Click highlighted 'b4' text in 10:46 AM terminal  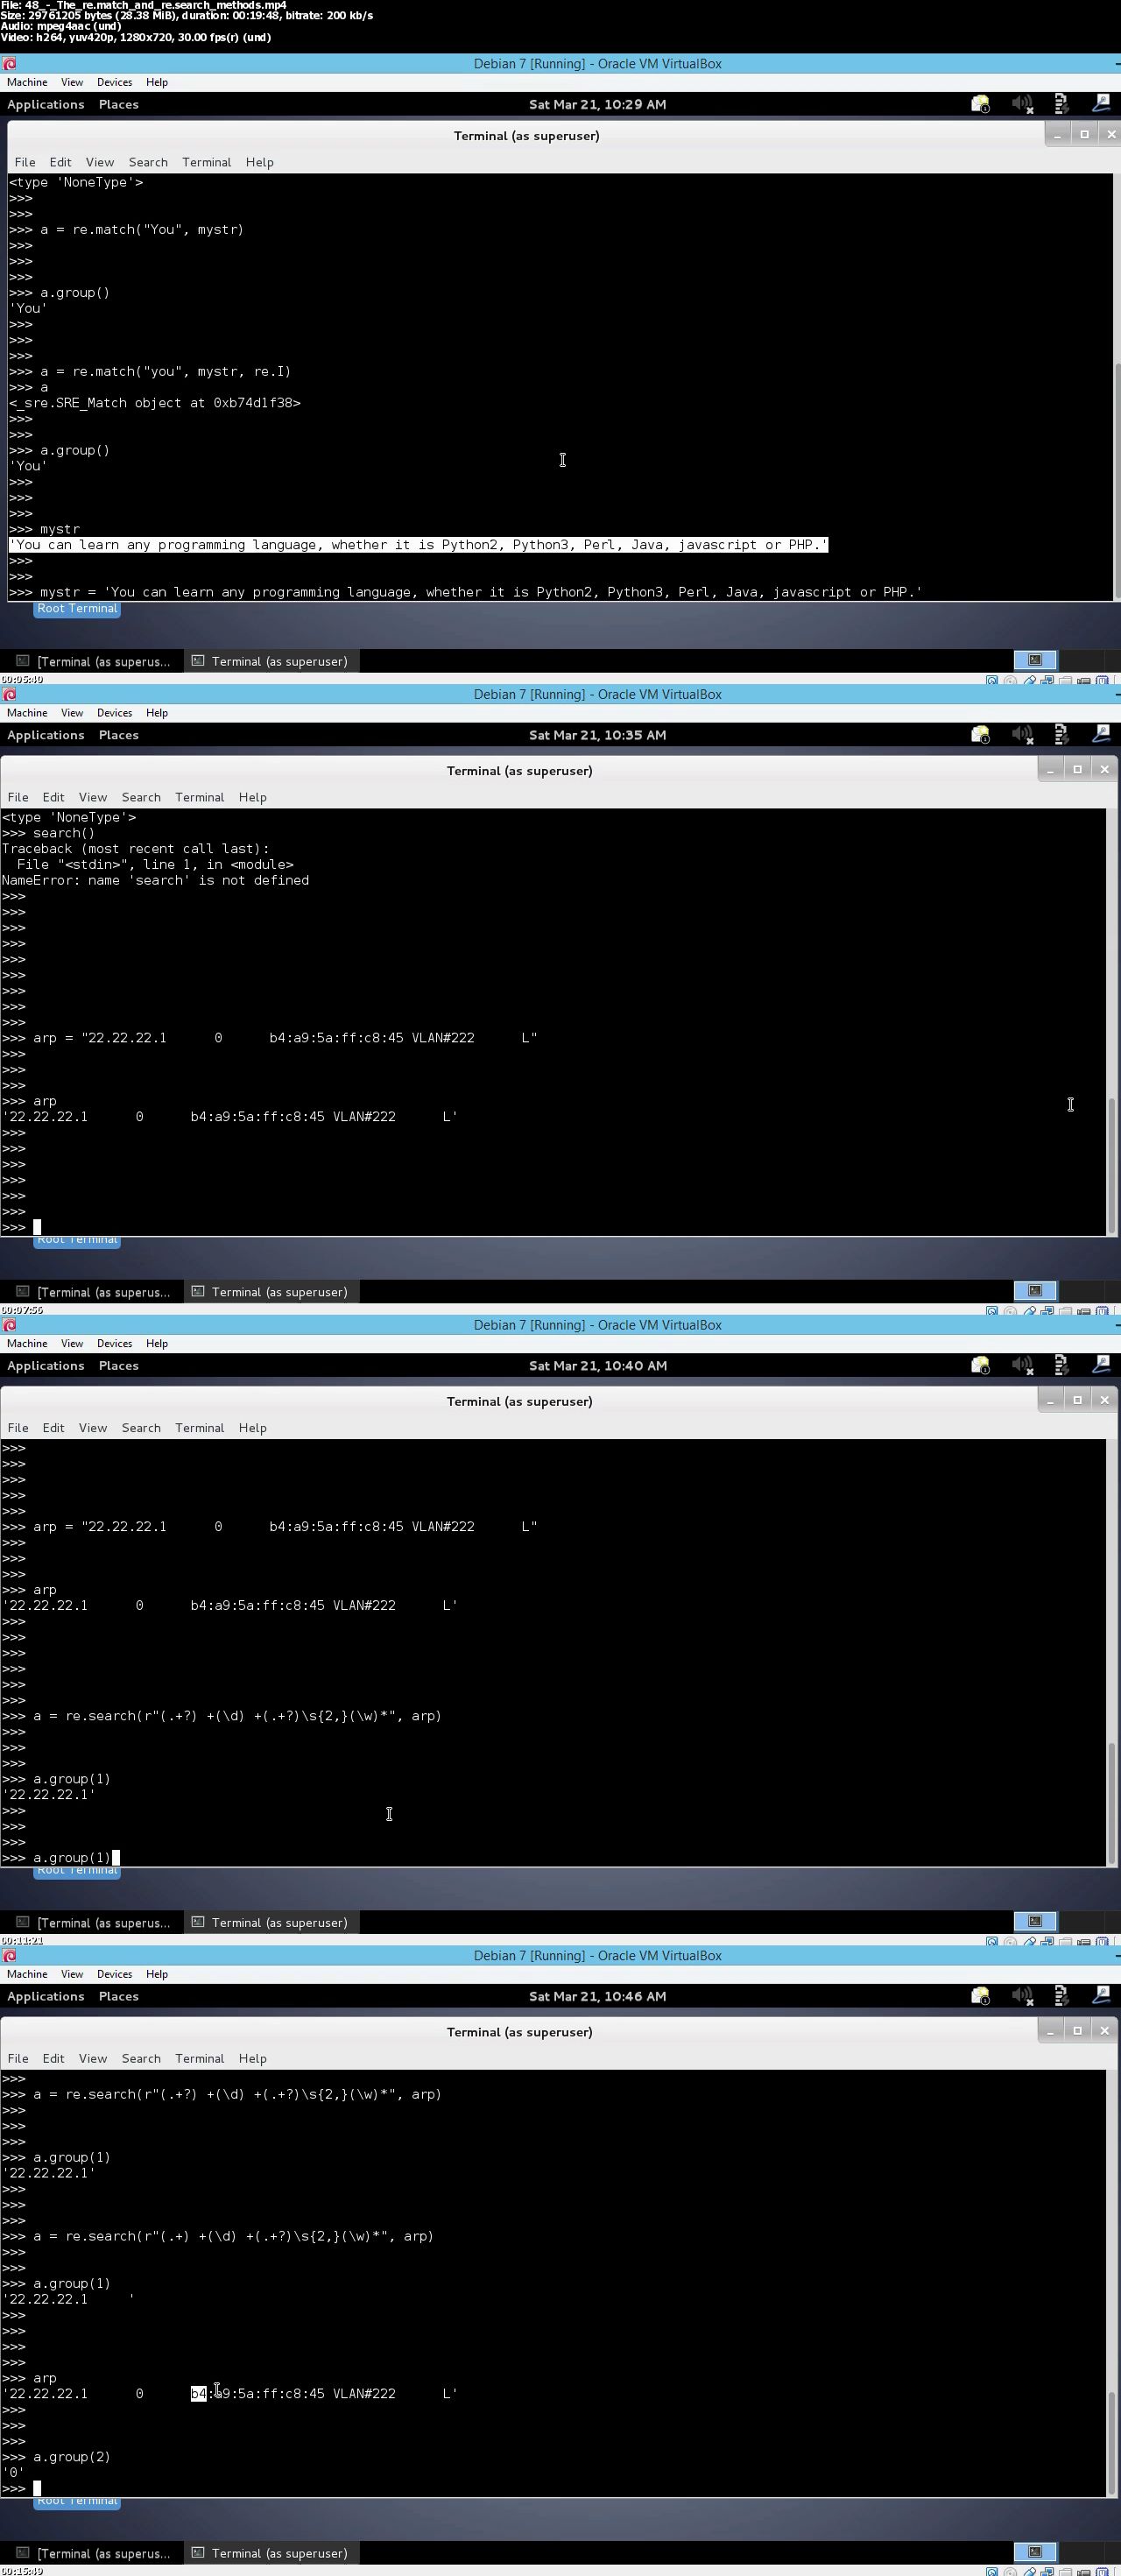pos(198,2393)
